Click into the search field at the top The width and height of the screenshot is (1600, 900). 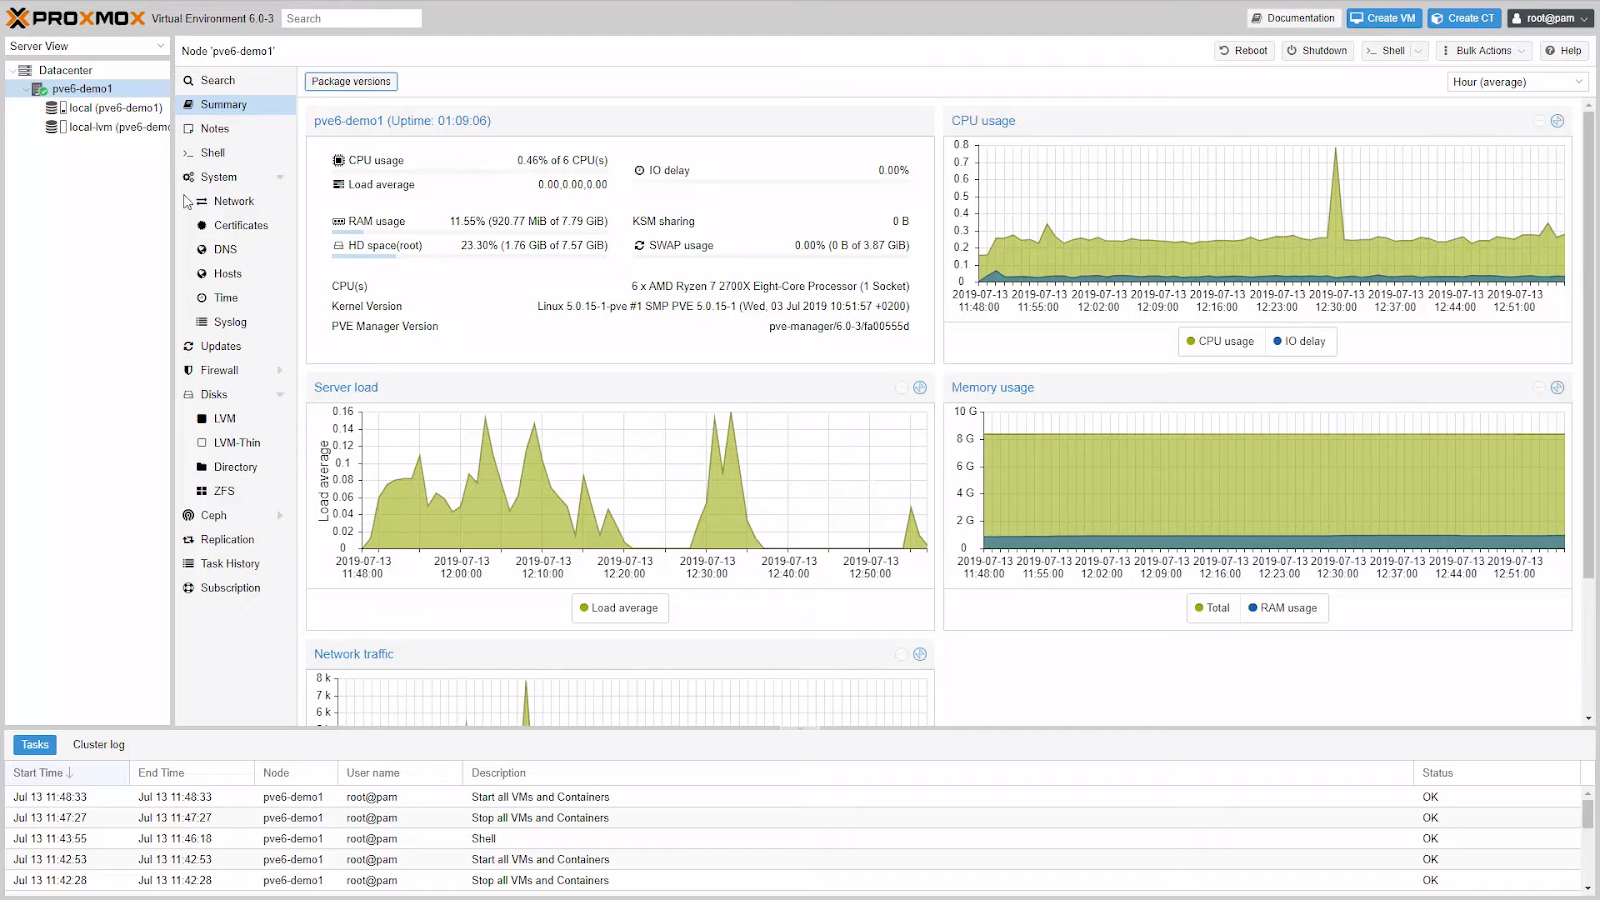[x=351, y=17]
